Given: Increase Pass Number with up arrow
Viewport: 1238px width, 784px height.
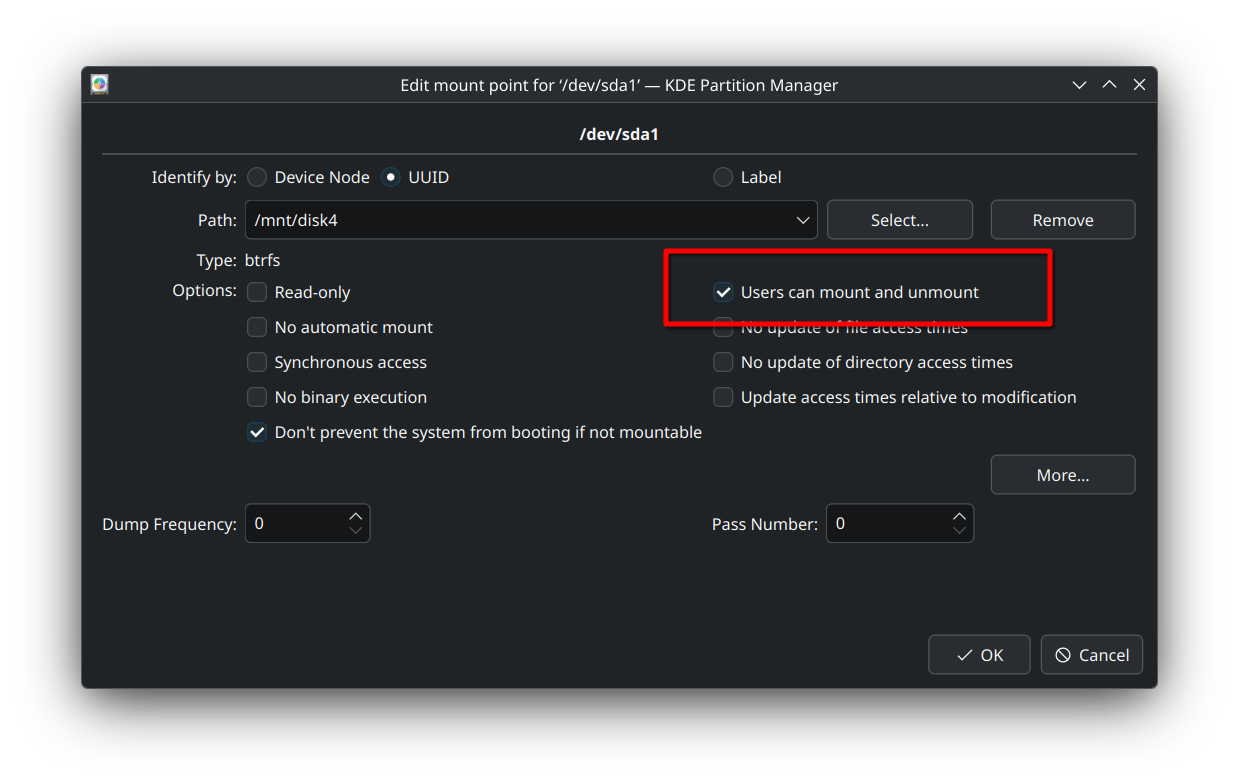Looking at the screenshot, I should coord(959,516).
